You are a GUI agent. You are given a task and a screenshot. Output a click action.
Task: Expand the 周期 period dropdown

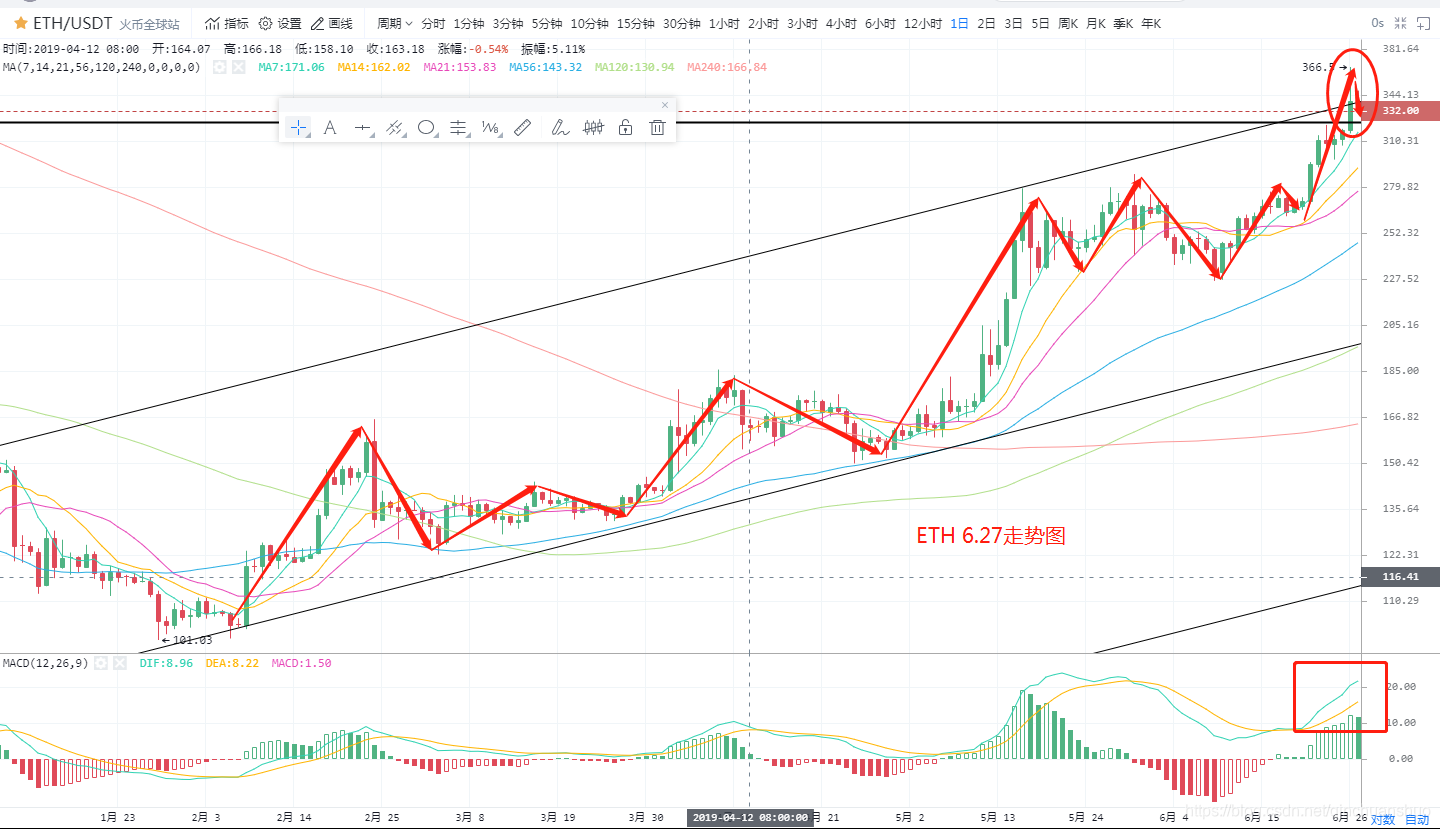[x=395, y=23]
